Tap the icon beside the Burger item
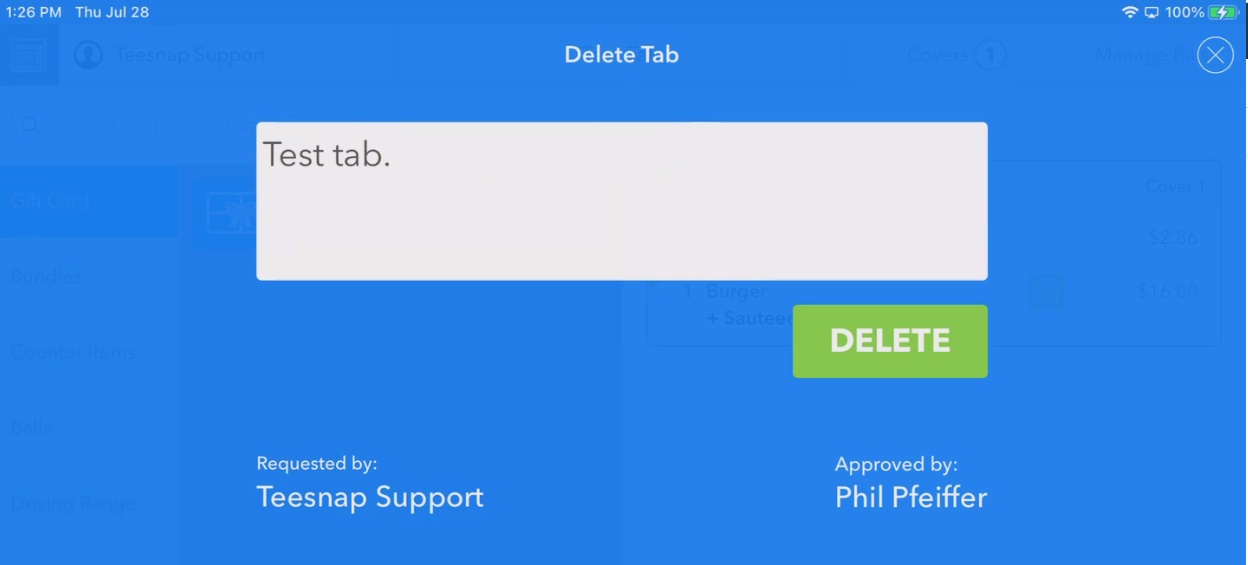The width and height of the screenshot is (1248, 565). [x=1046, y=292]
